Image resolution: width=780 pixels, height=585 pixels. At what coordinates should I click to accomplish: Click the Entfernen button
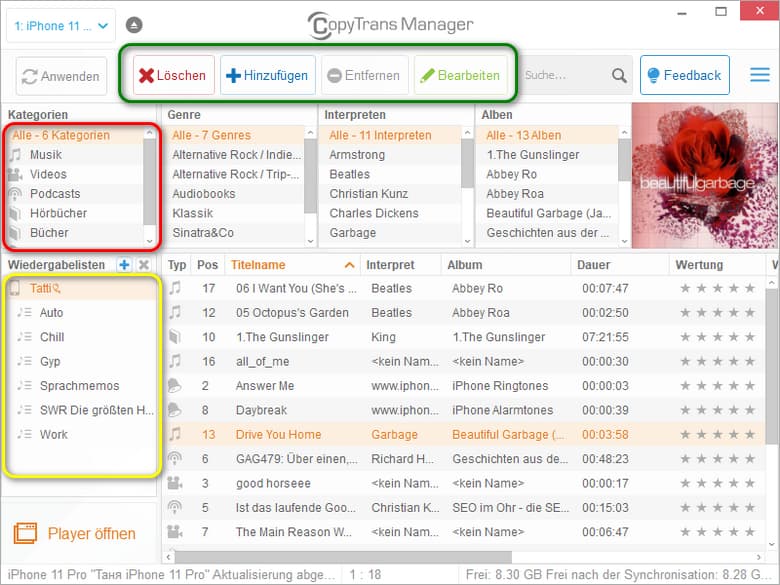click(x=365, y=75)
